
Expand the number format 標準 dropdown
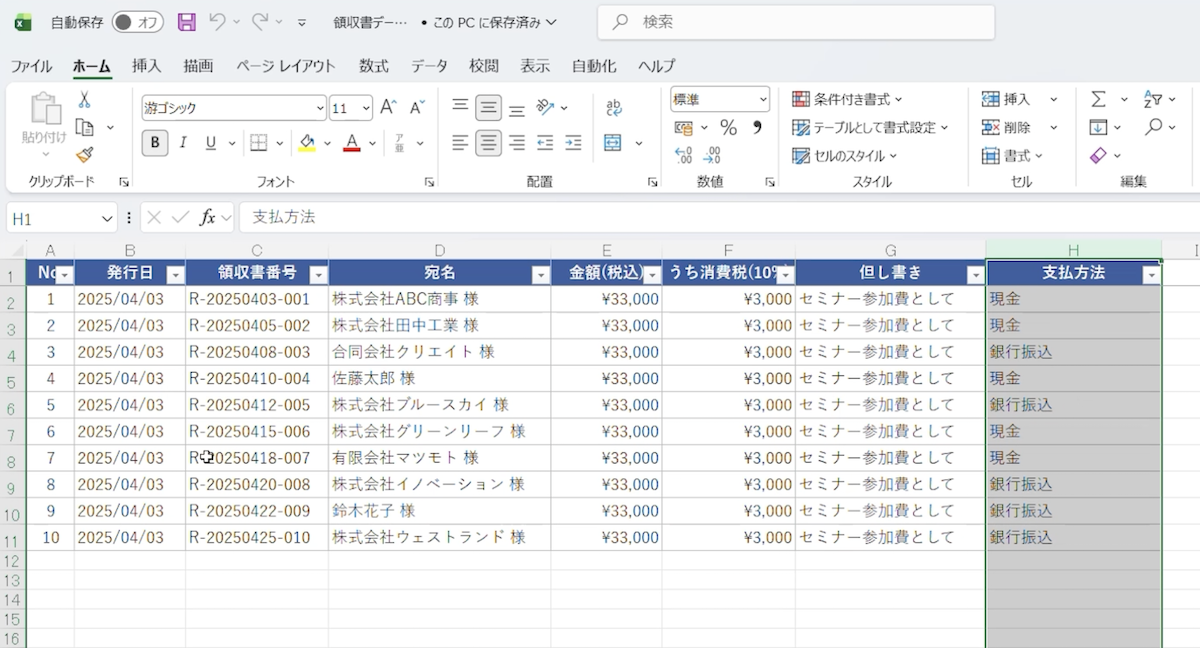click(763, 100)
